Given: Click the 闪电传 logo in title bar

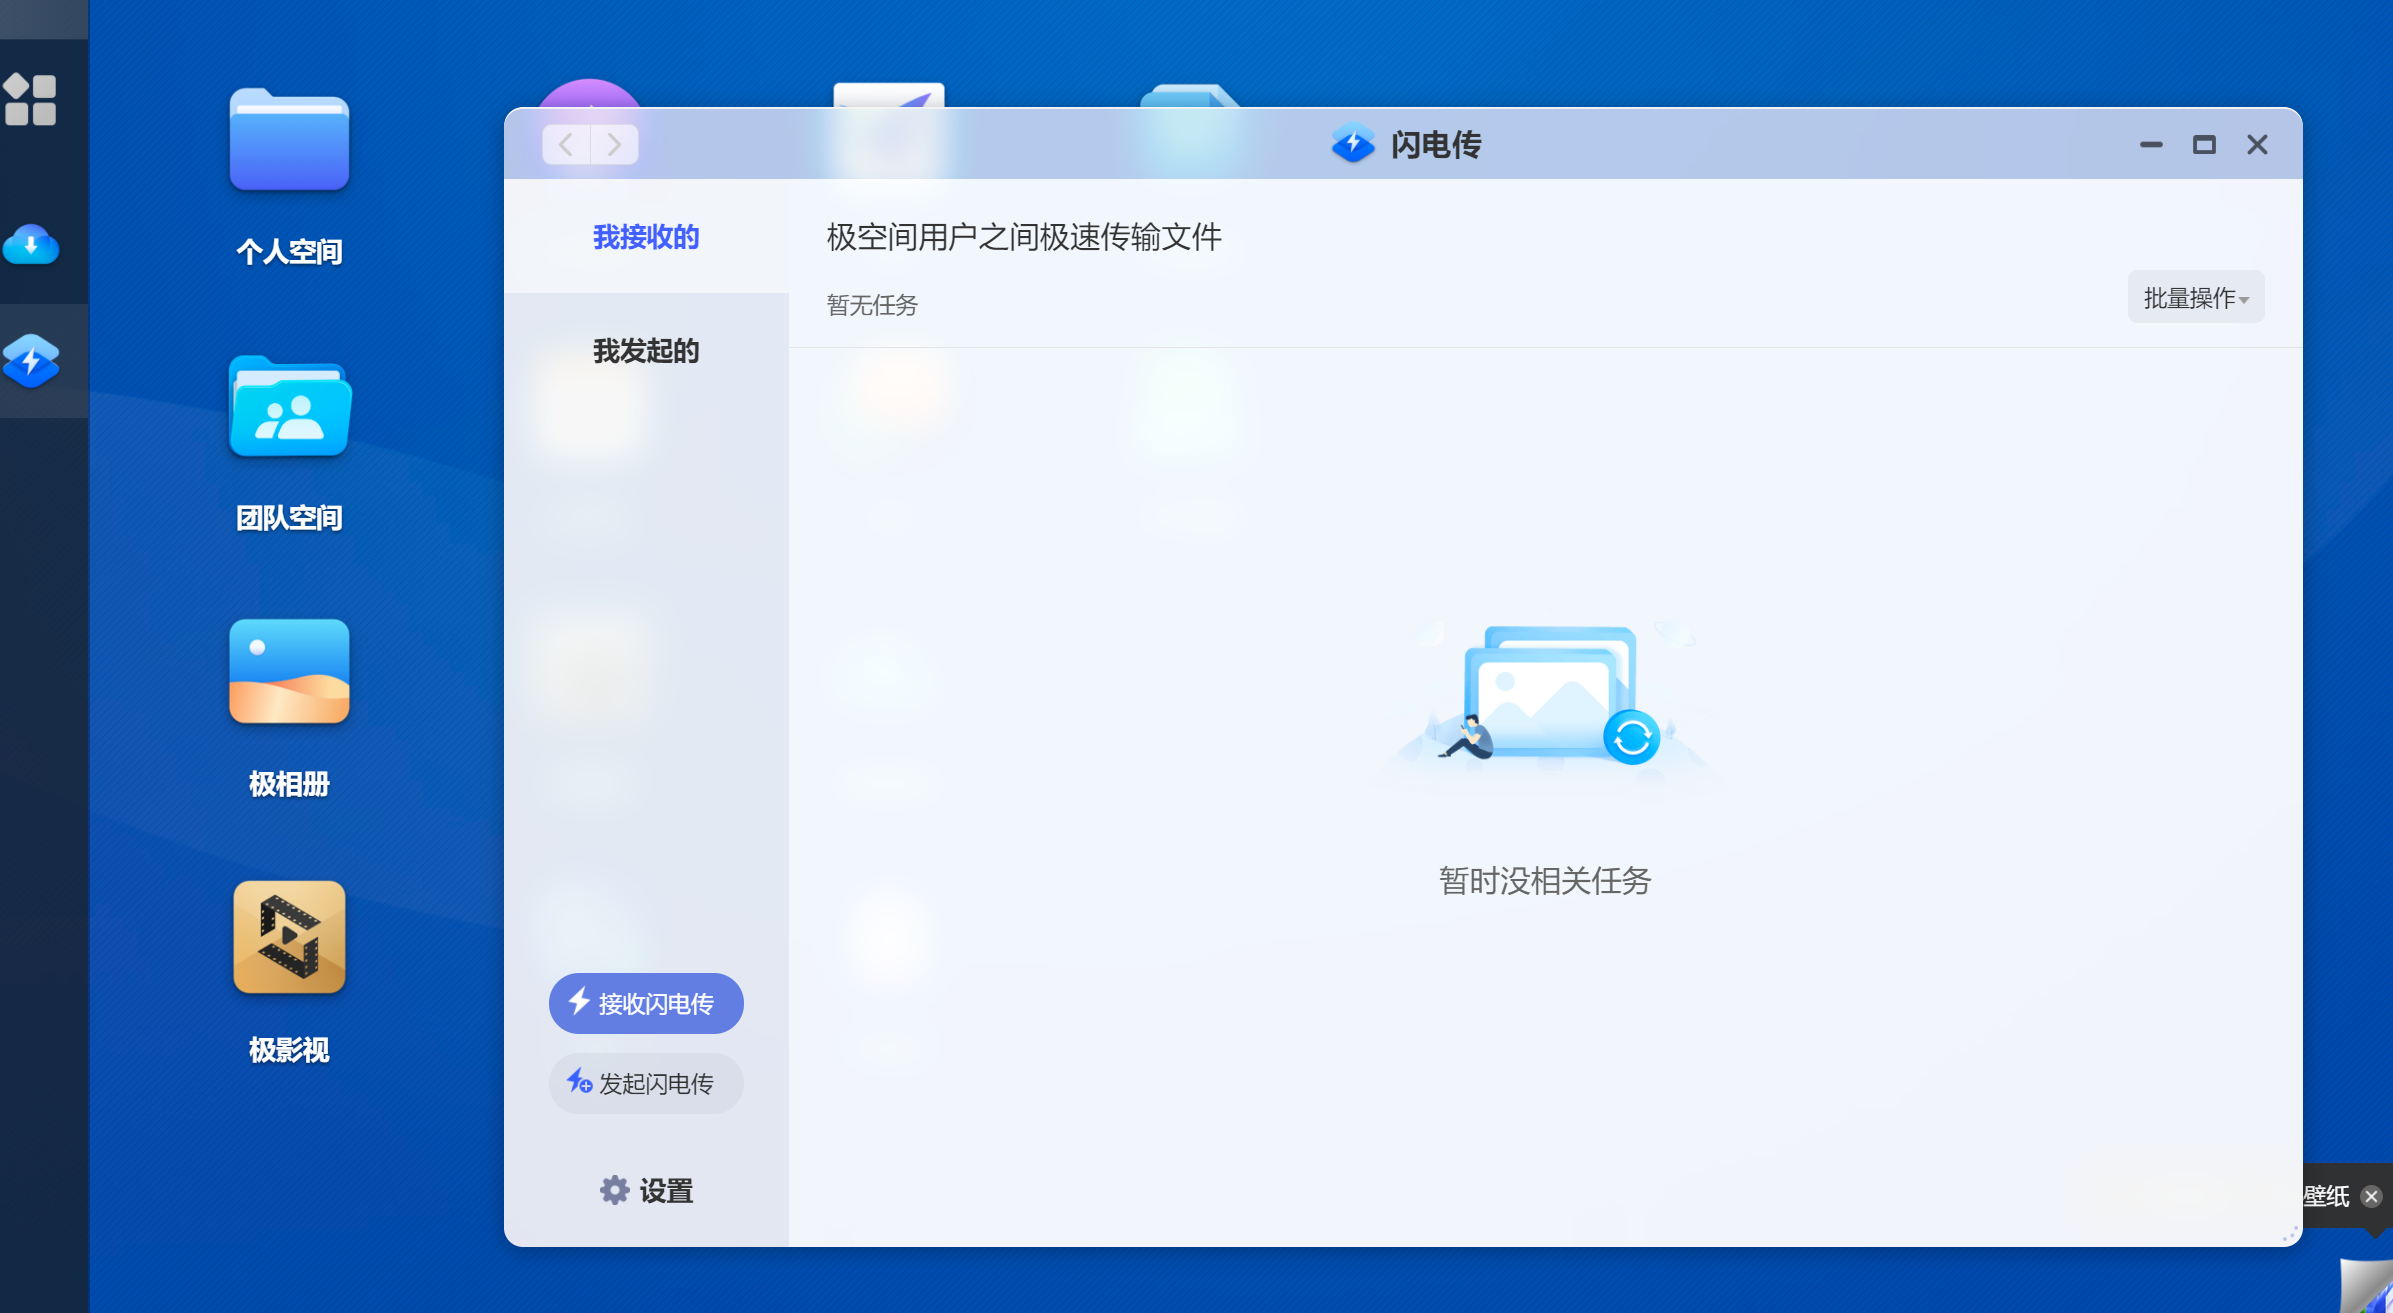Looking at the screenshot, I should (1353, 144).
